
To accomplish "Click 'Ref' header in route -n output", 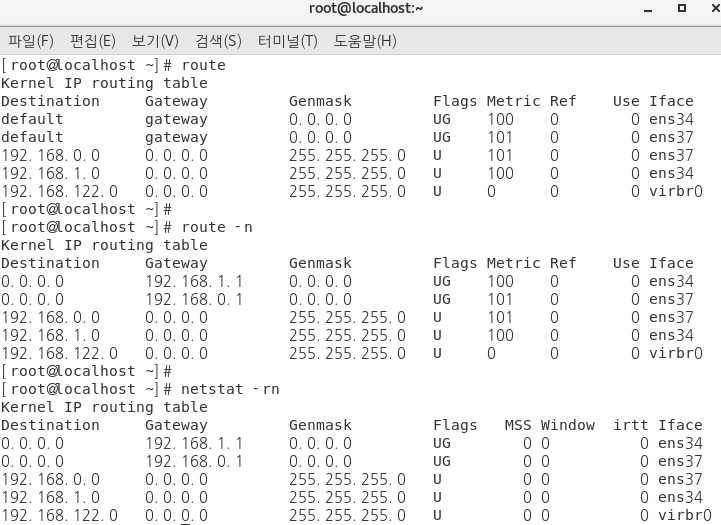I will click(563, 263).
